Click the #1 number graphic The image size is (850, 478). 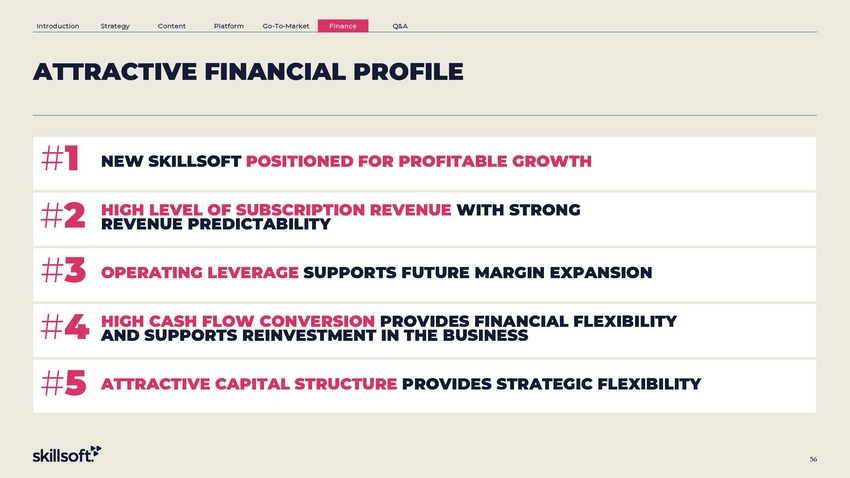(60, 158)
